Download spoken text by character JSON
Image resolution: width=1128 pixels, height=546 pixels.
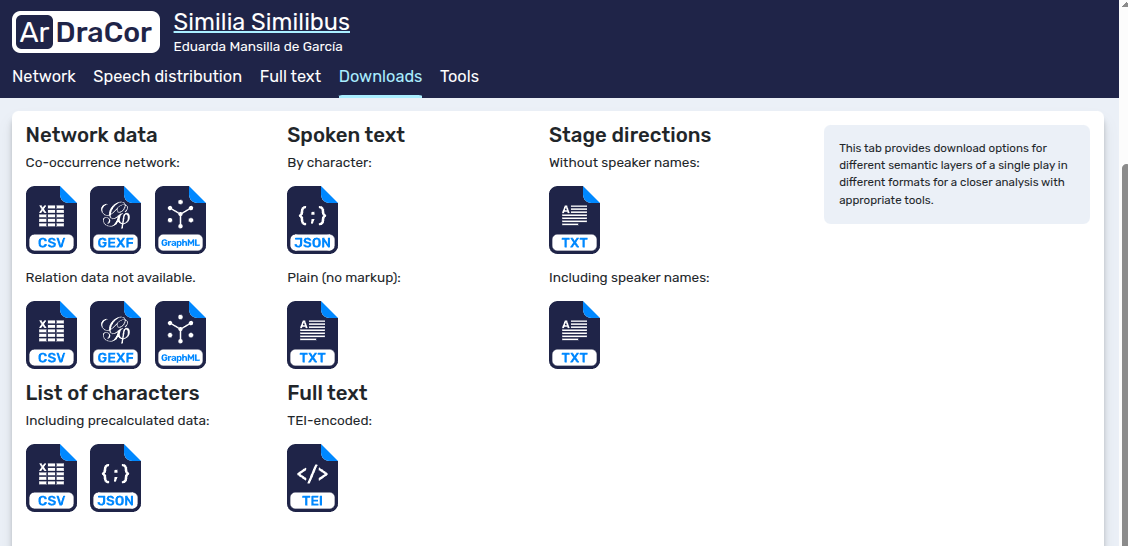(312, 220)
